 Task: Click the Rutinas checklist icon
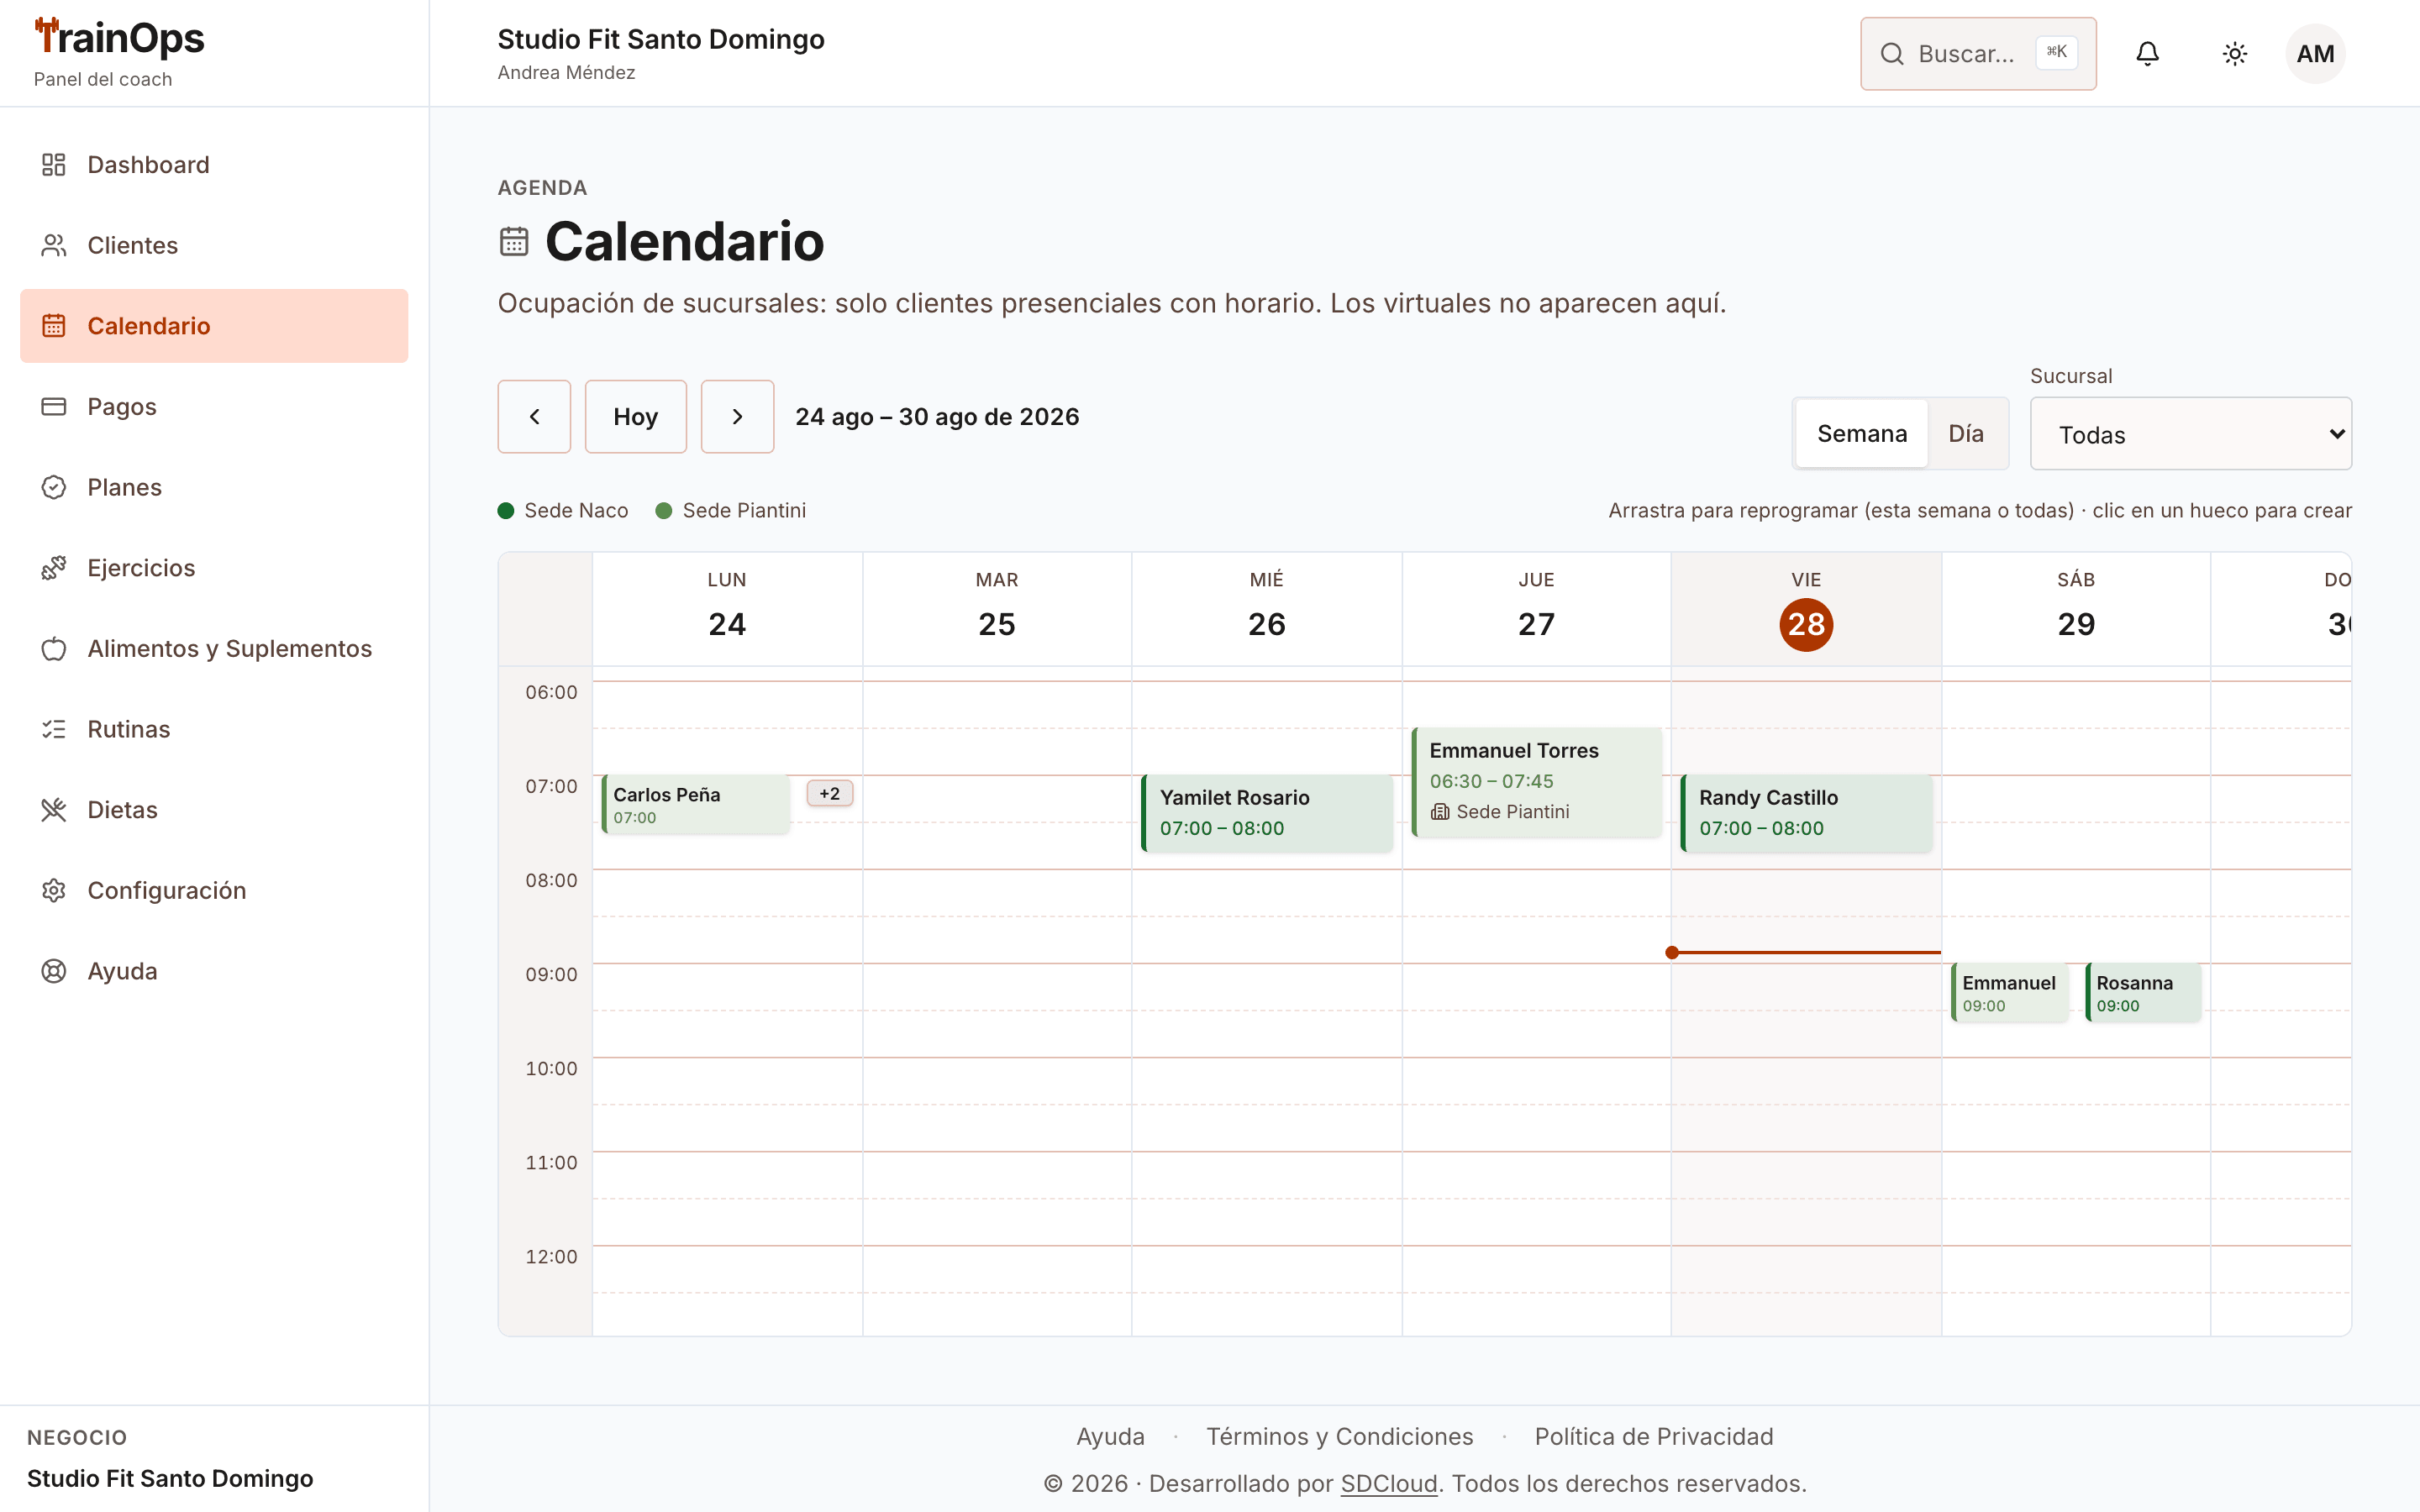tap(54, 729)
